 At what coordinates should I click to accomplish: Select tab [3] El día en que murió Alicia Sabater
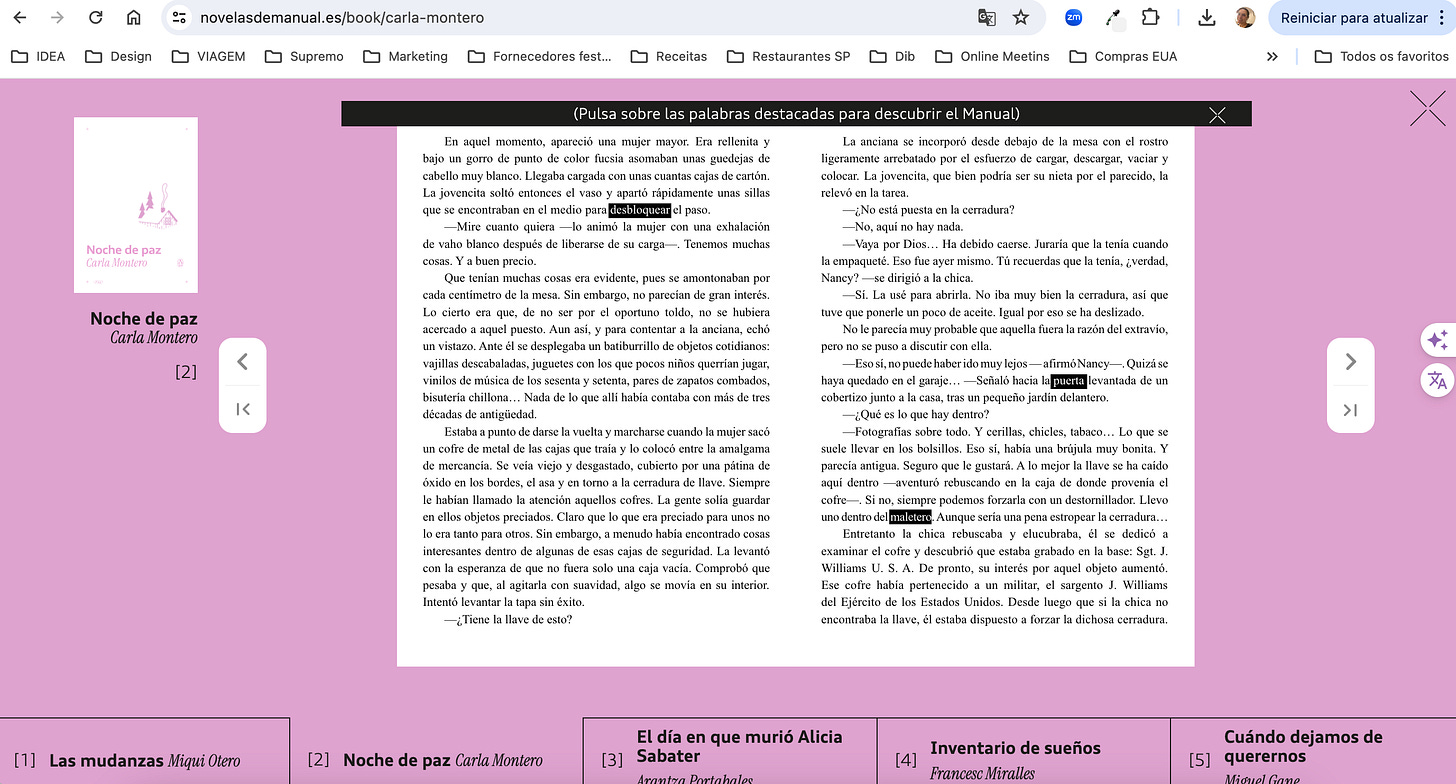click(729, 752)
